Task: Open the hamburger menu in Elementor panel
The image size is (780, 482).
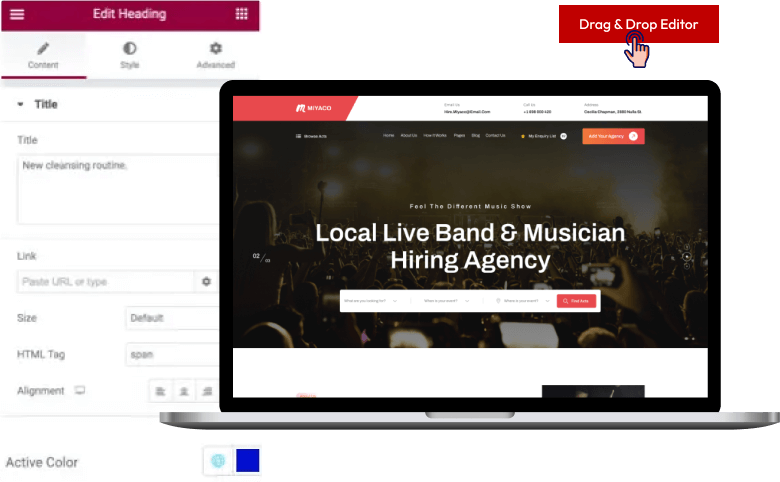Action: point(17,14)
